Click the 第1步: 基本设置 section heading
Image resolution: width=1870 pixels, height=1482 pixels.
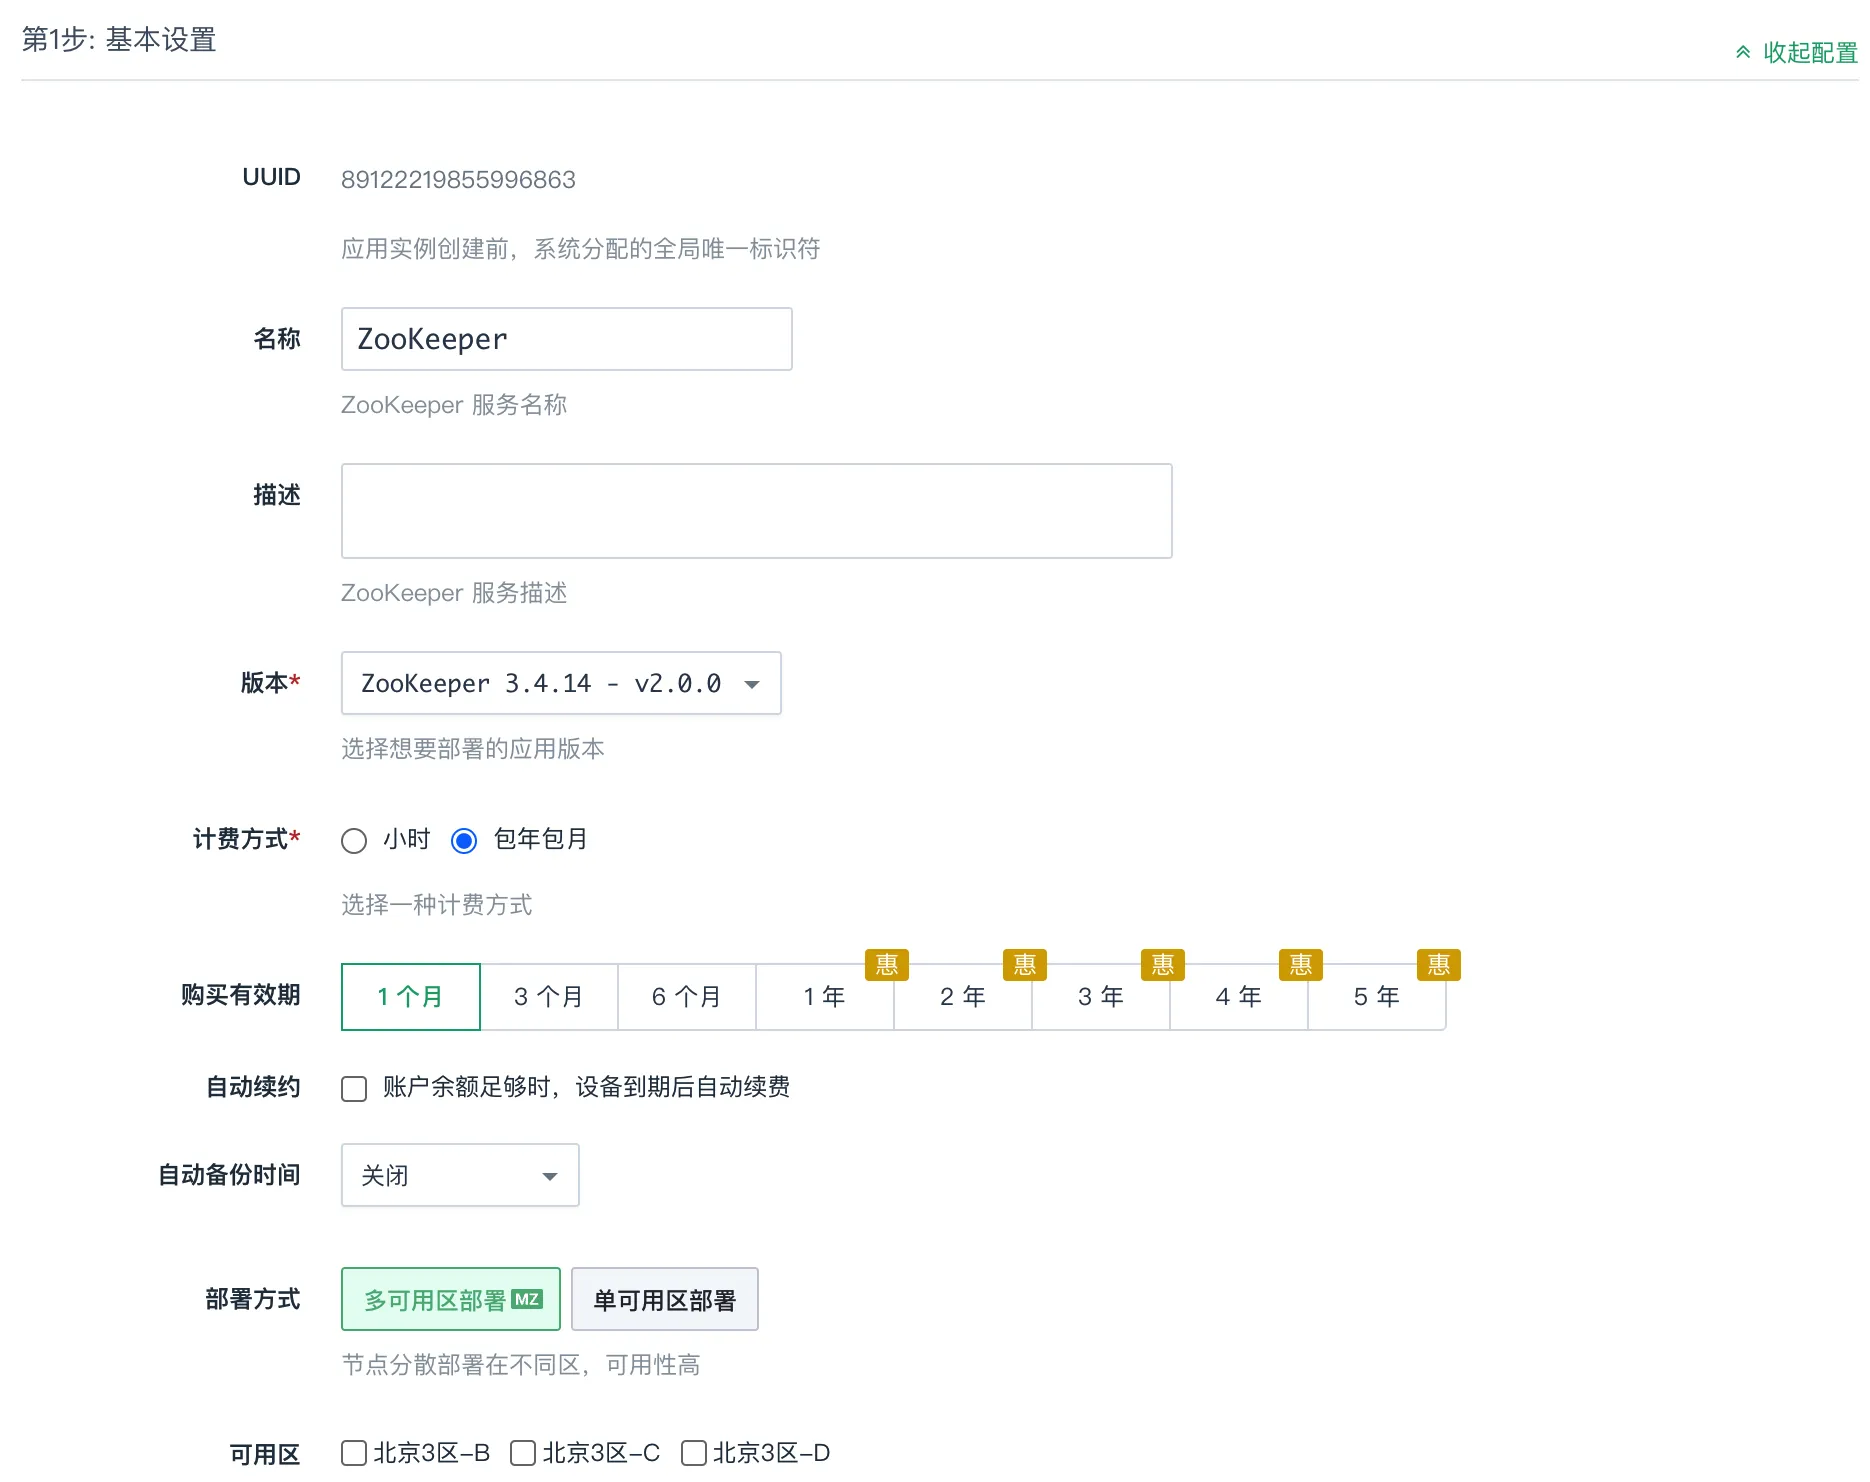click(119, 40)
